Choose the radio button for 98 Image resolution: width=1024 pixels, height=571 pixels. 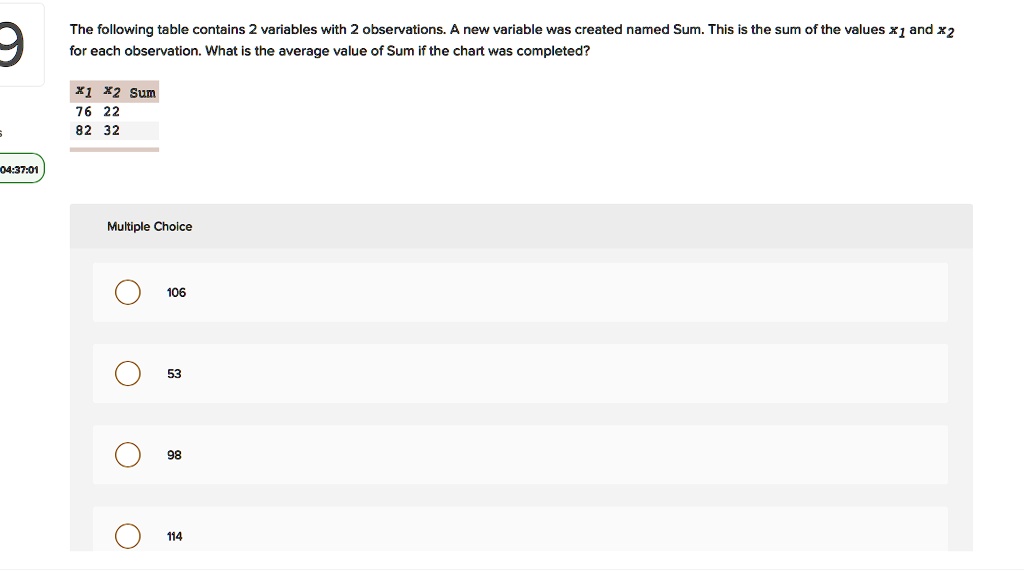pos(127,455)
